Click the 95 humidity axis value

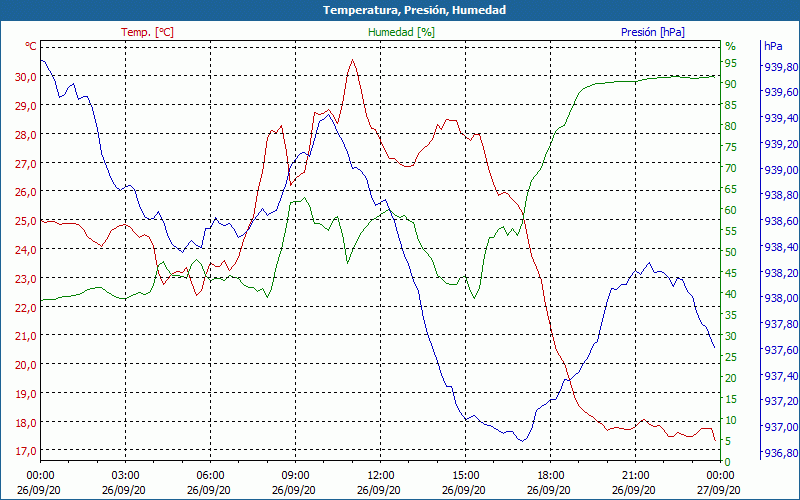(731, 63)
